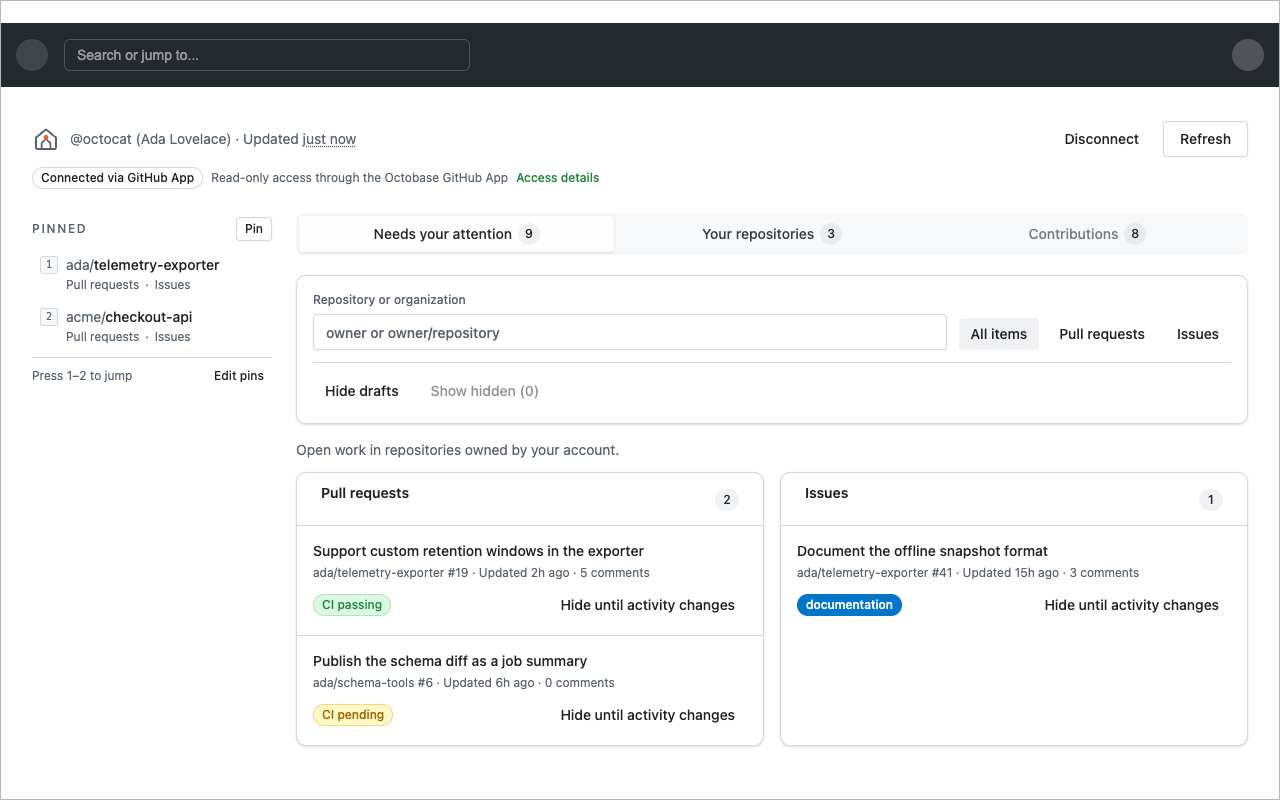Open Issues under ada/telemetry-exporter pin
The image size is (1280, 800).
173,285
